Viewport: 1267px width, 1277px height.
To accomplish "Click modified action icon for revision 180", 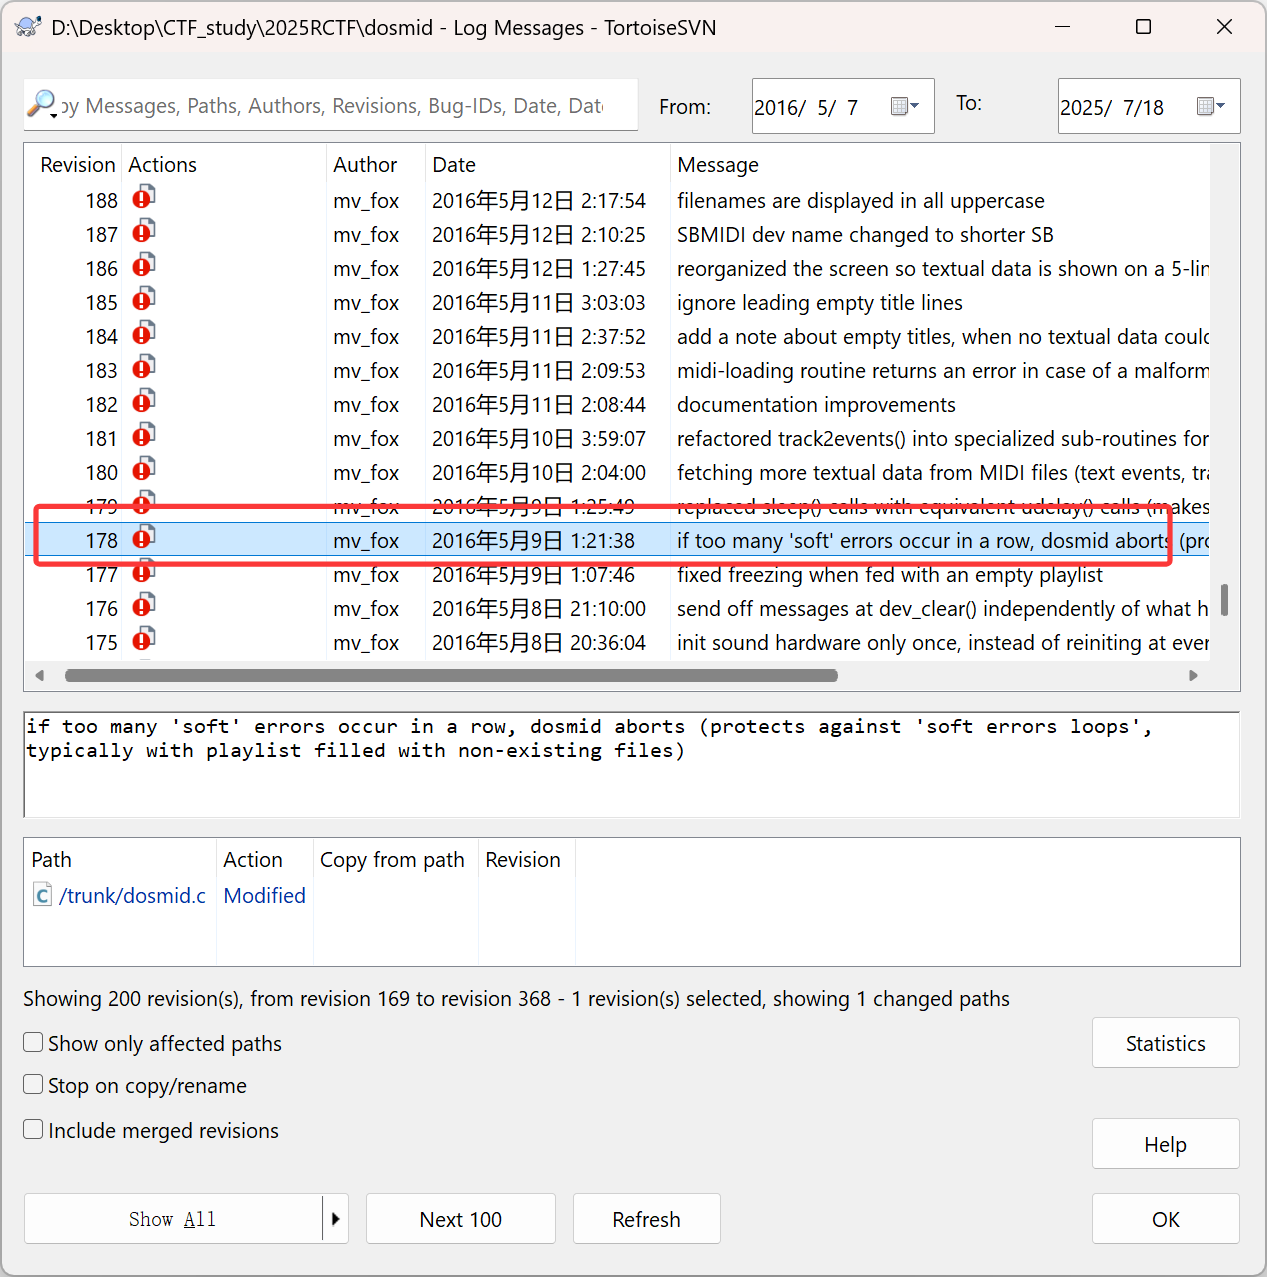I will [x=144, y=469].
